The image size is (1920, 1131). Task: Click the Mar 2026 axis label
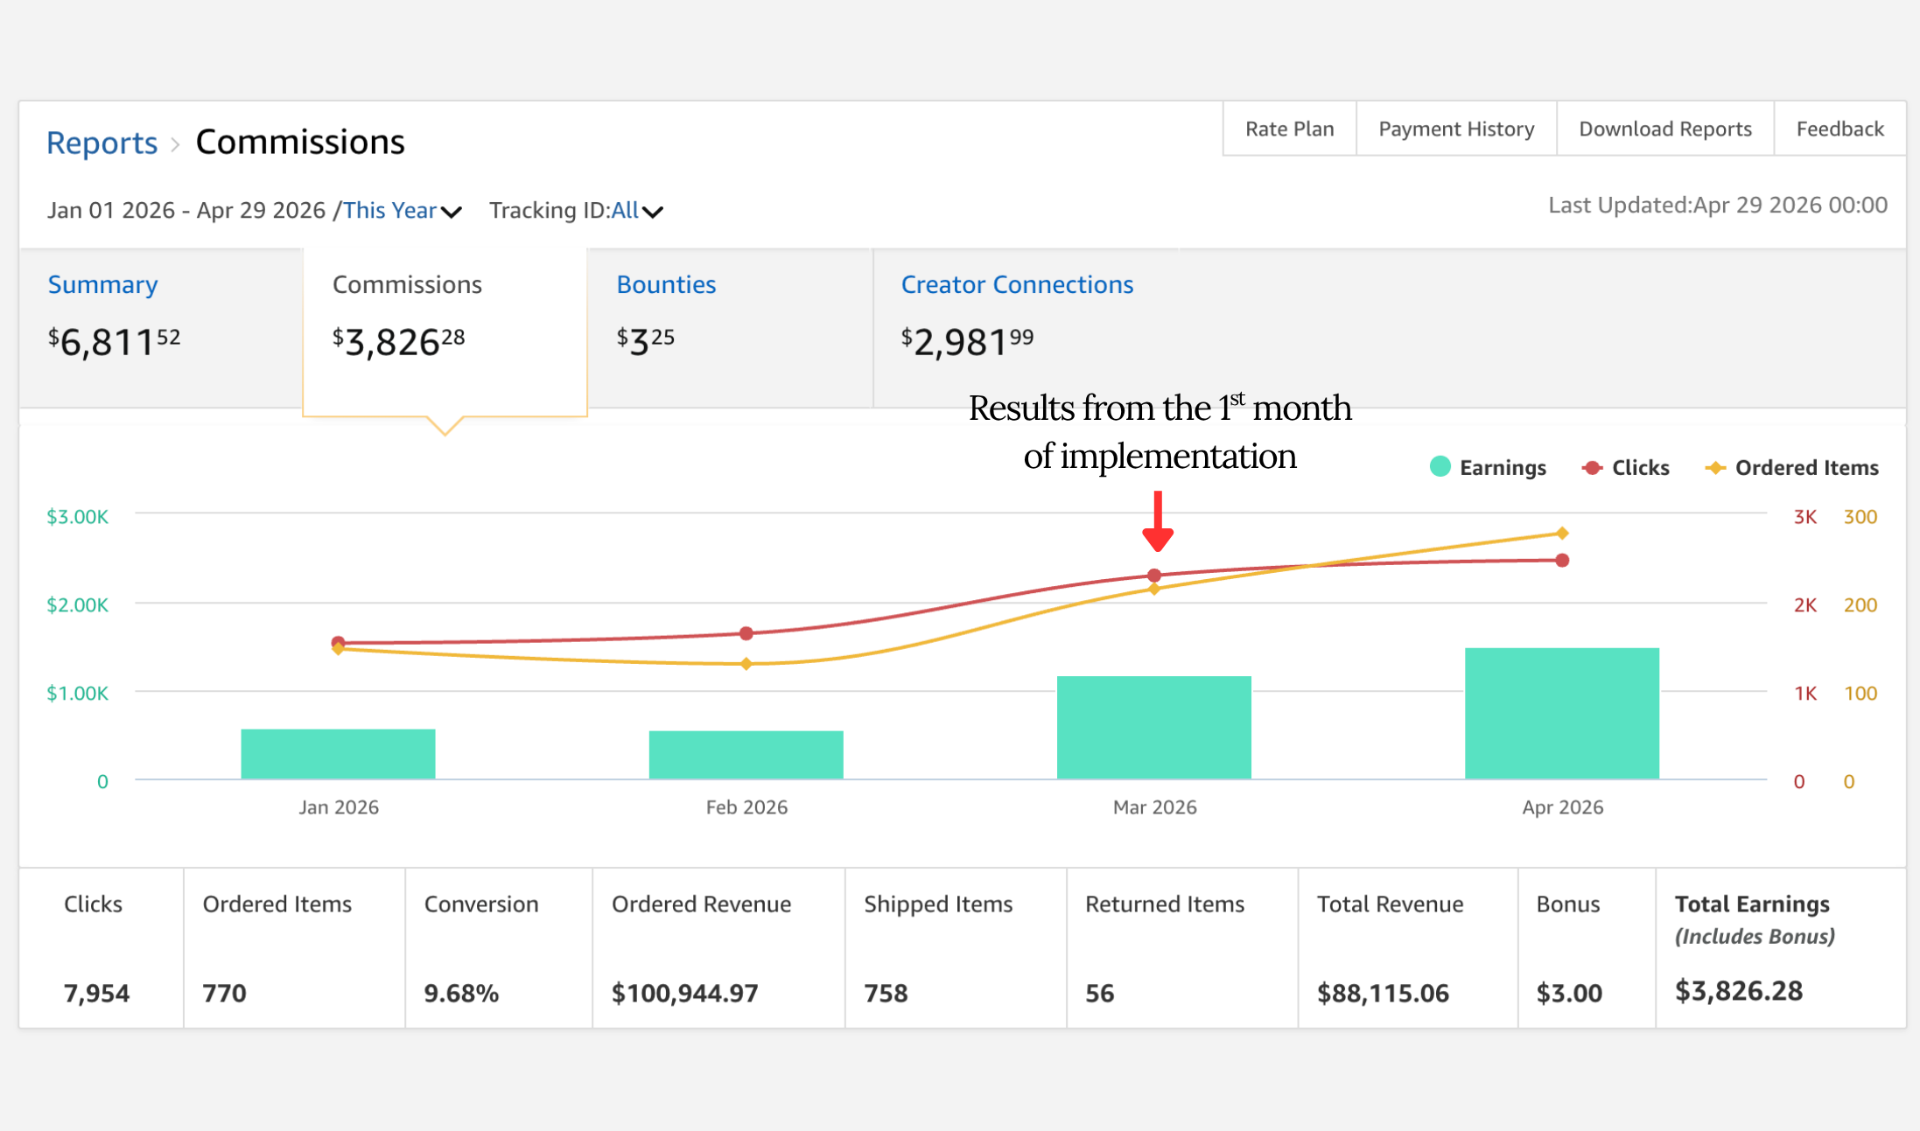tap(1155, 807)
